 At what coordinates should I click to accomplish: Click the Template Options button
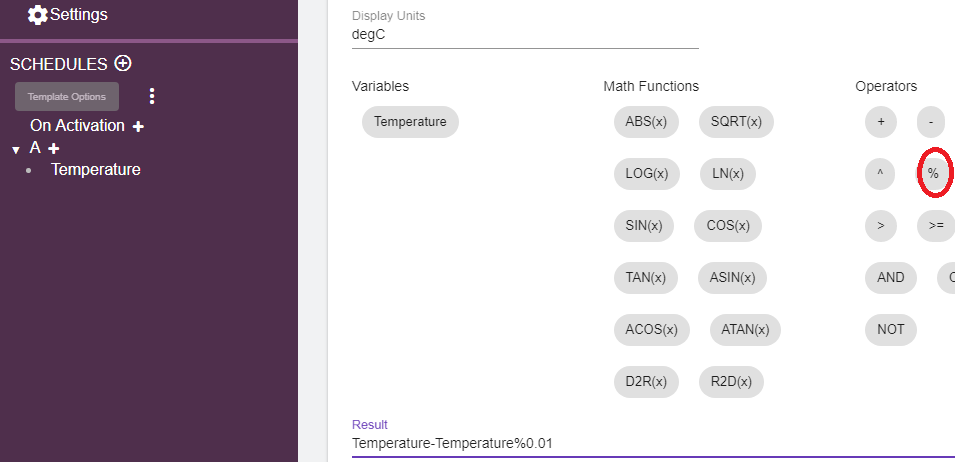[x=67, y=96]
